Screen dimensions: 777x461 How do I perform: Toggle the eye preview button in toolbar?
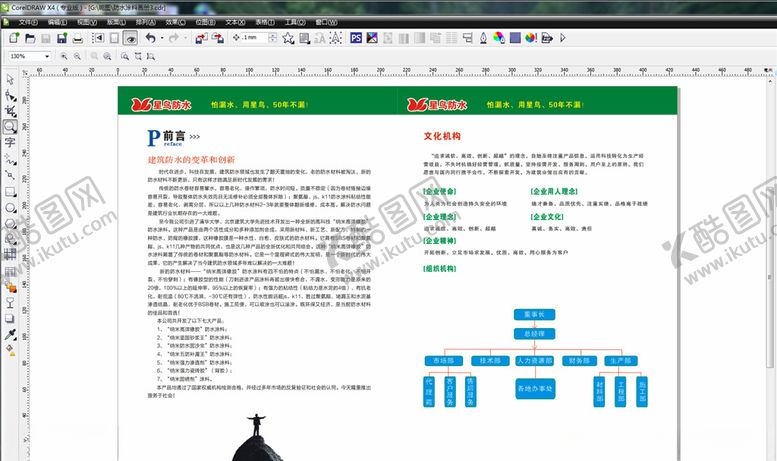130,38
